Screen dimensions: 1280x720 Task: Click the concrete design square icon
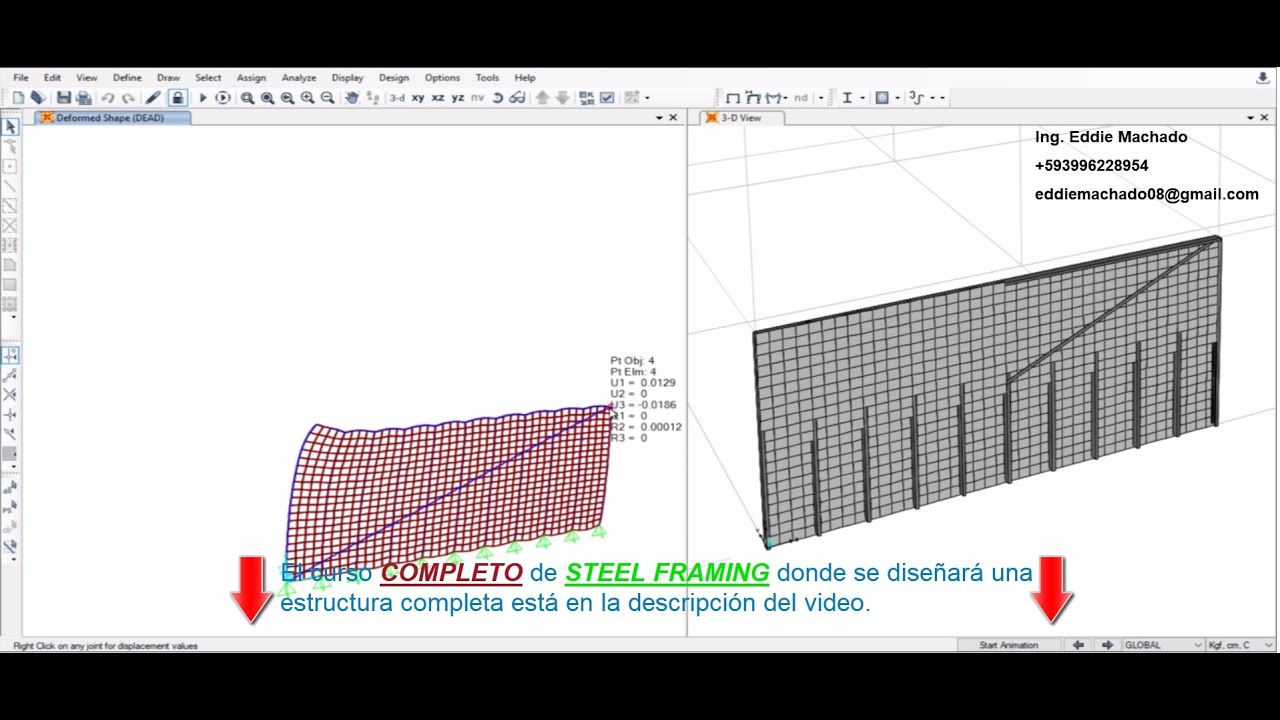point(882,98)
